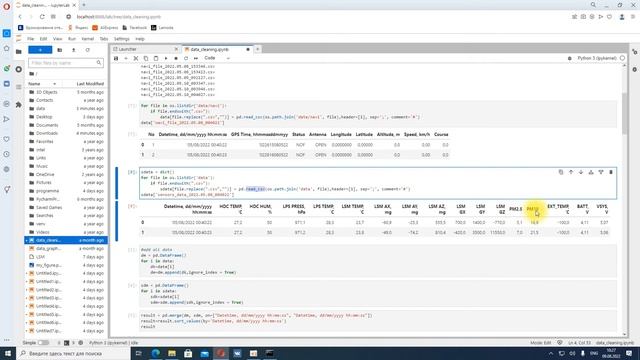Open the View menu
Viewport: 640px width, 360px height.
[58, 39]
